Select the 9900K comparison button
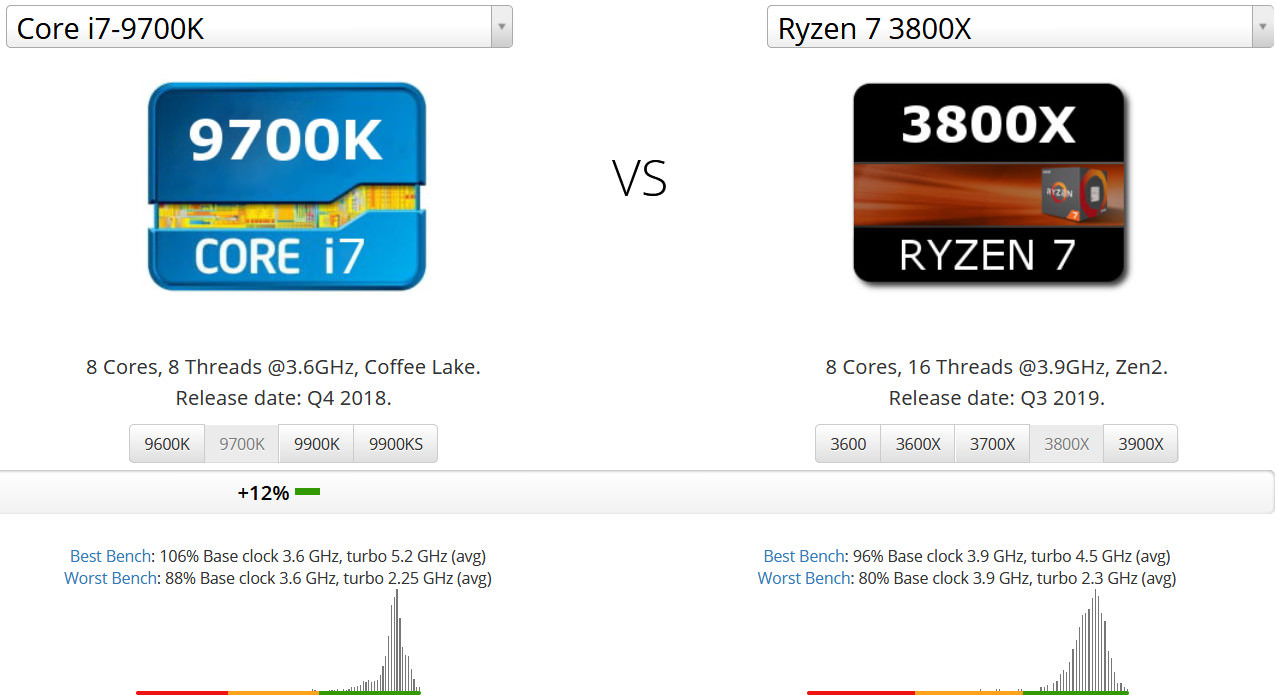 click(315, 443)
